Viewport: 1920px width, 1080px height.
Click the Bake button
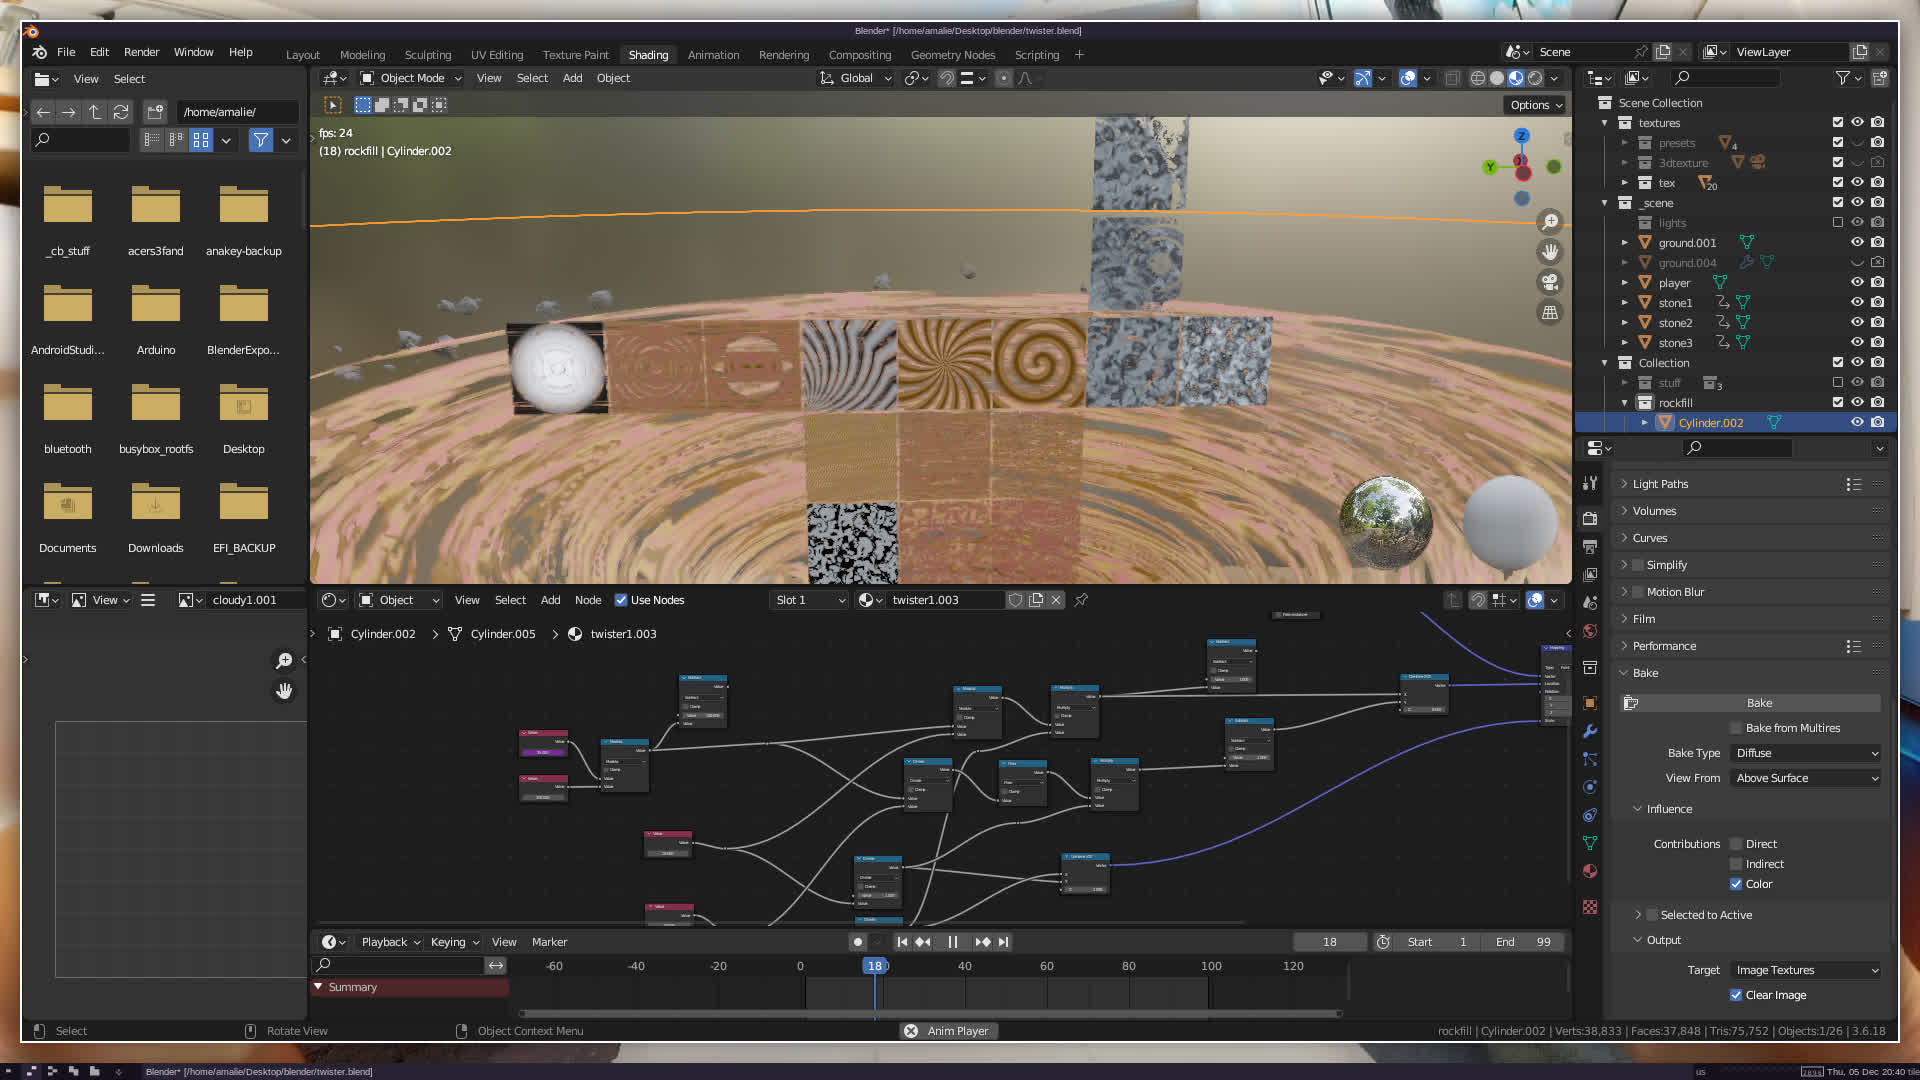click(1759, 703)
